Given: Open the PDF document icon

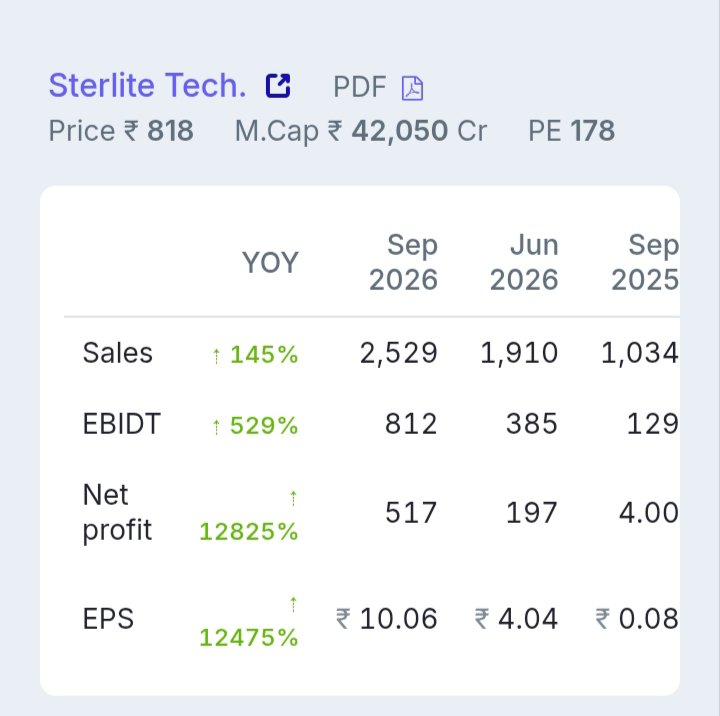Looking at the screenshot, I should [x=412, y=88].
